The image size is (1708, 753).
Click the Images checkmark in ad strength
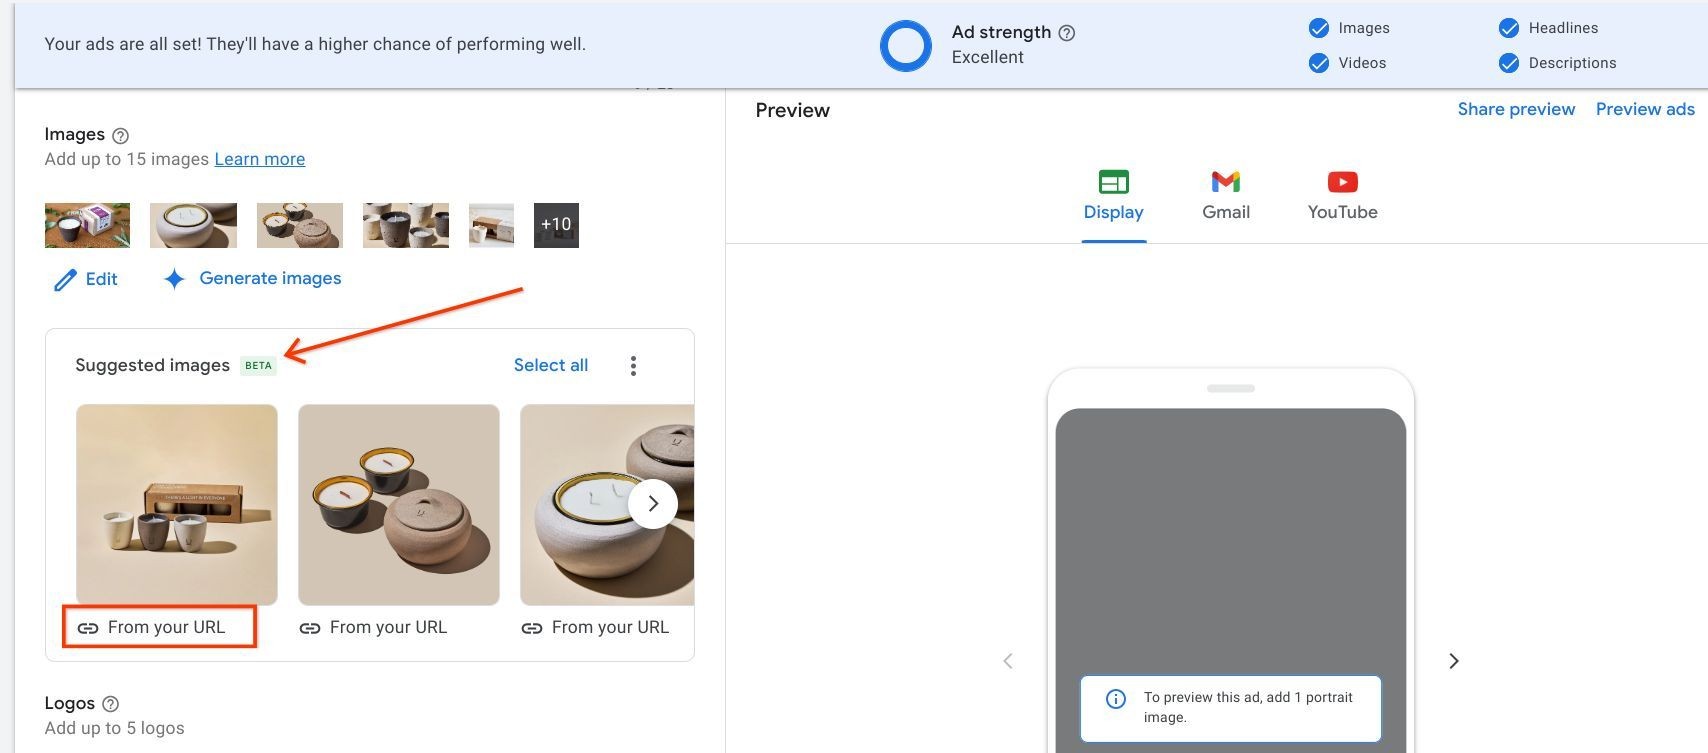[x=1319, y=28]
